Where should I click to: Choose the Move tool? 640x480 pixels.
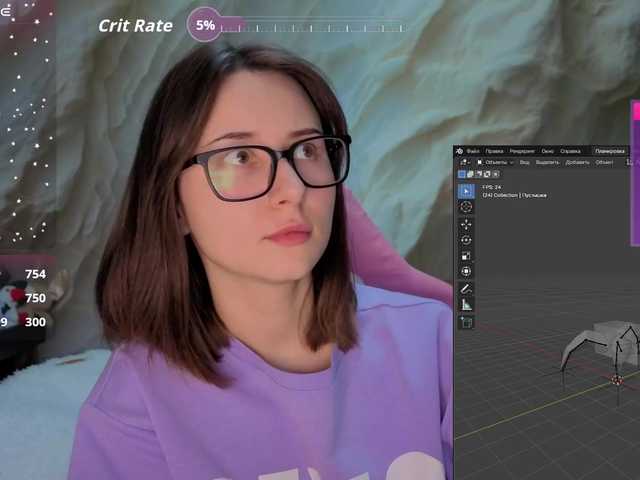coord(466,224)
